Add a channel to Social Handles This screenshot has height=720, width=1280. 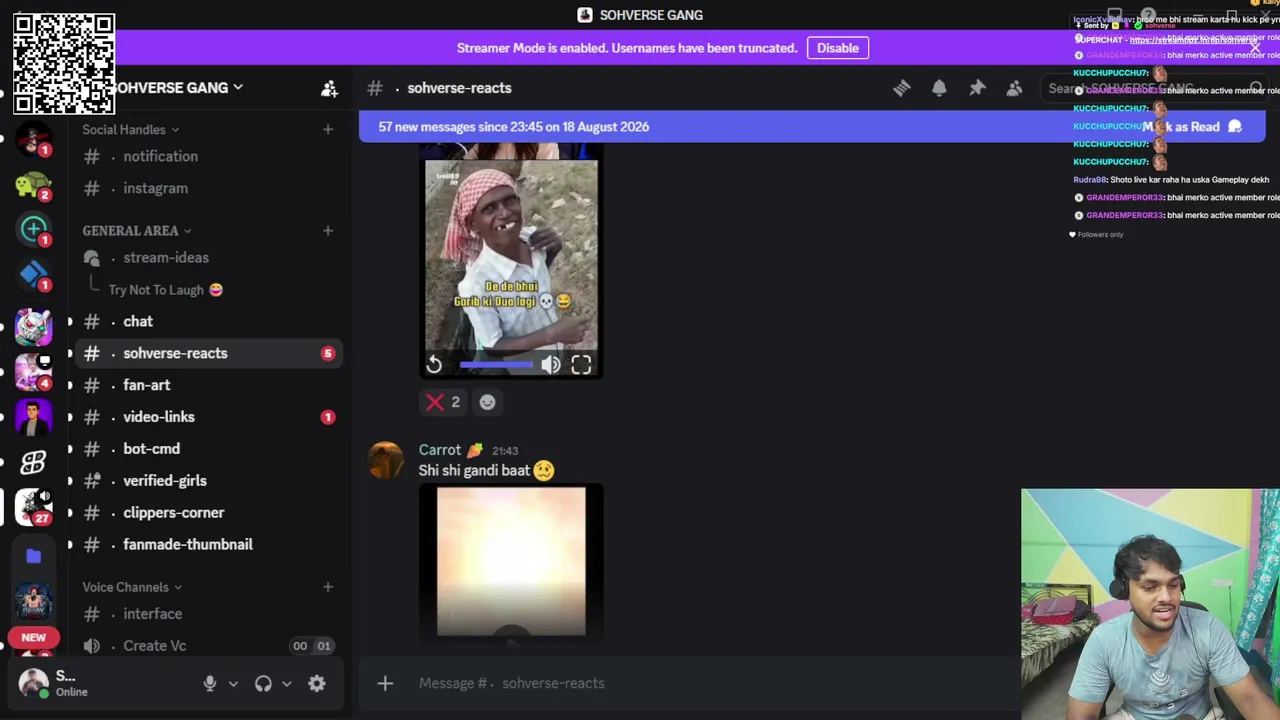coord(327,129)
